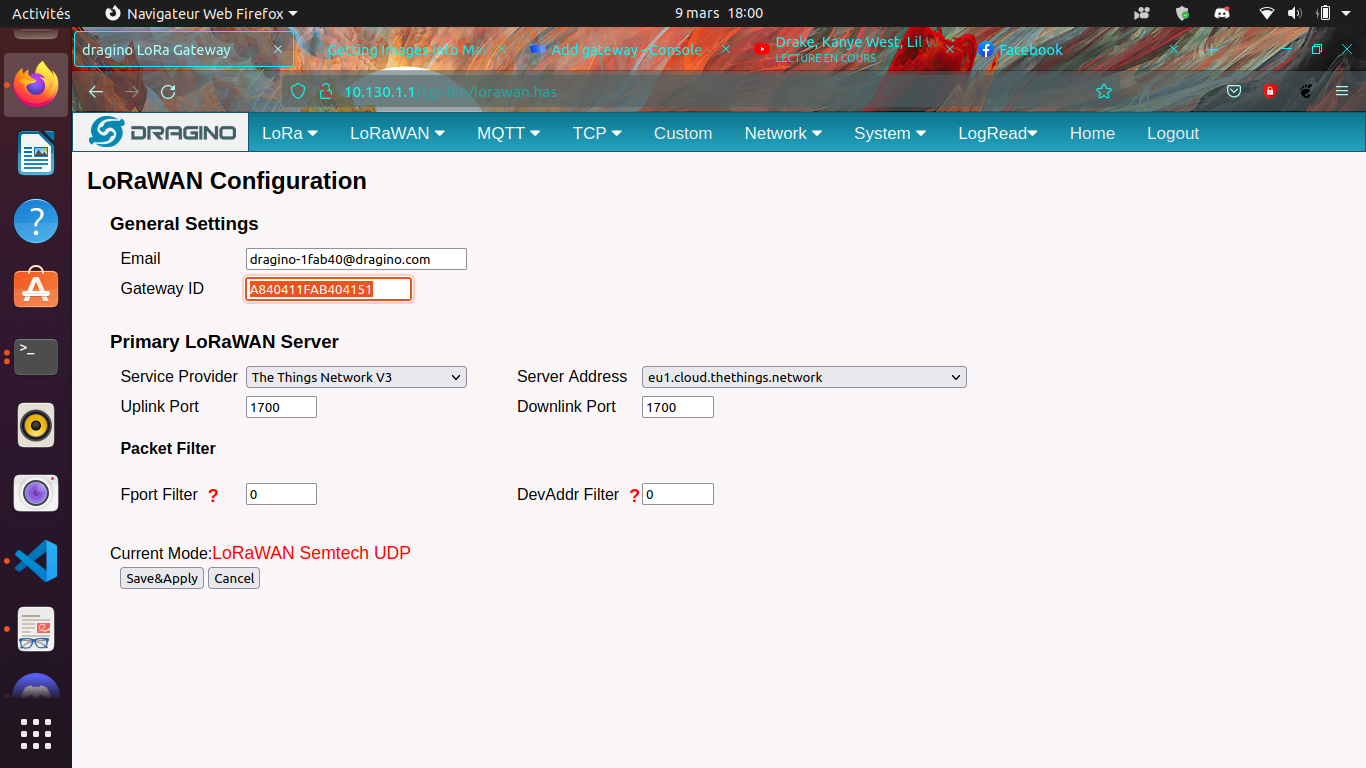This screenshot has width=1366, height=768.
Task: Expand the LogRead menu
Action: click(998, 133)
